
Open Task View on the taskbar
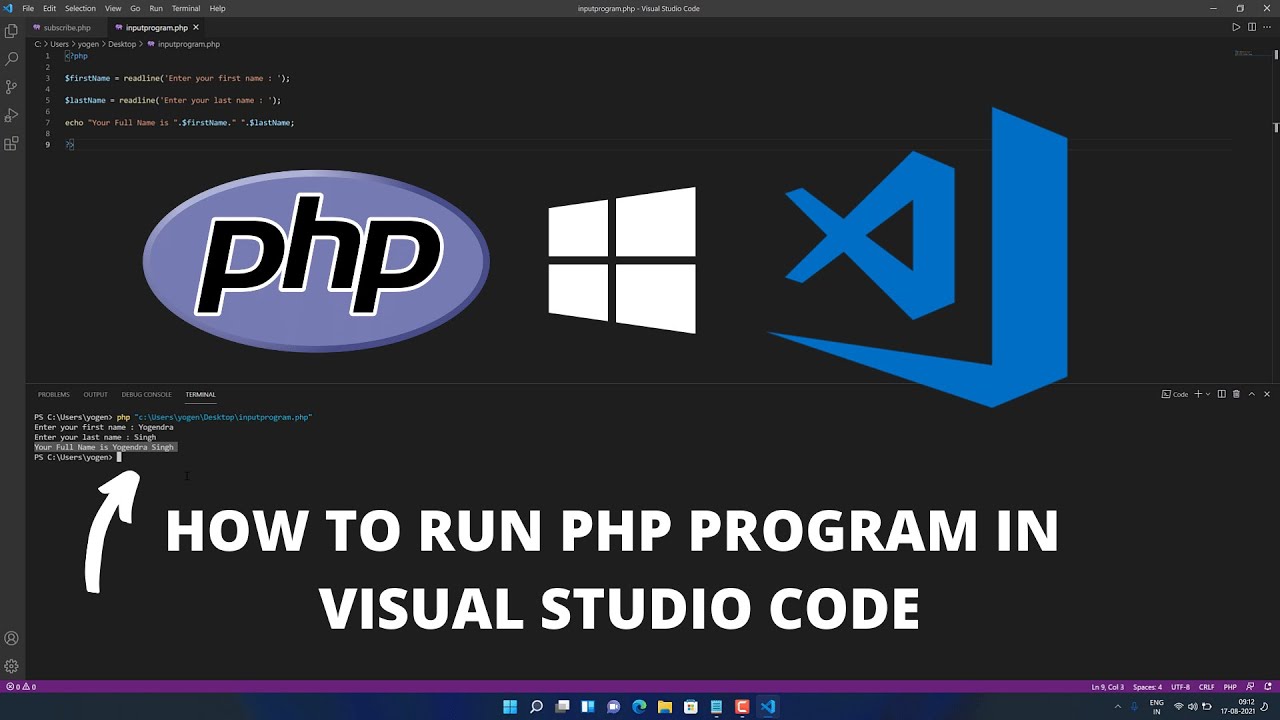(562, 707)
